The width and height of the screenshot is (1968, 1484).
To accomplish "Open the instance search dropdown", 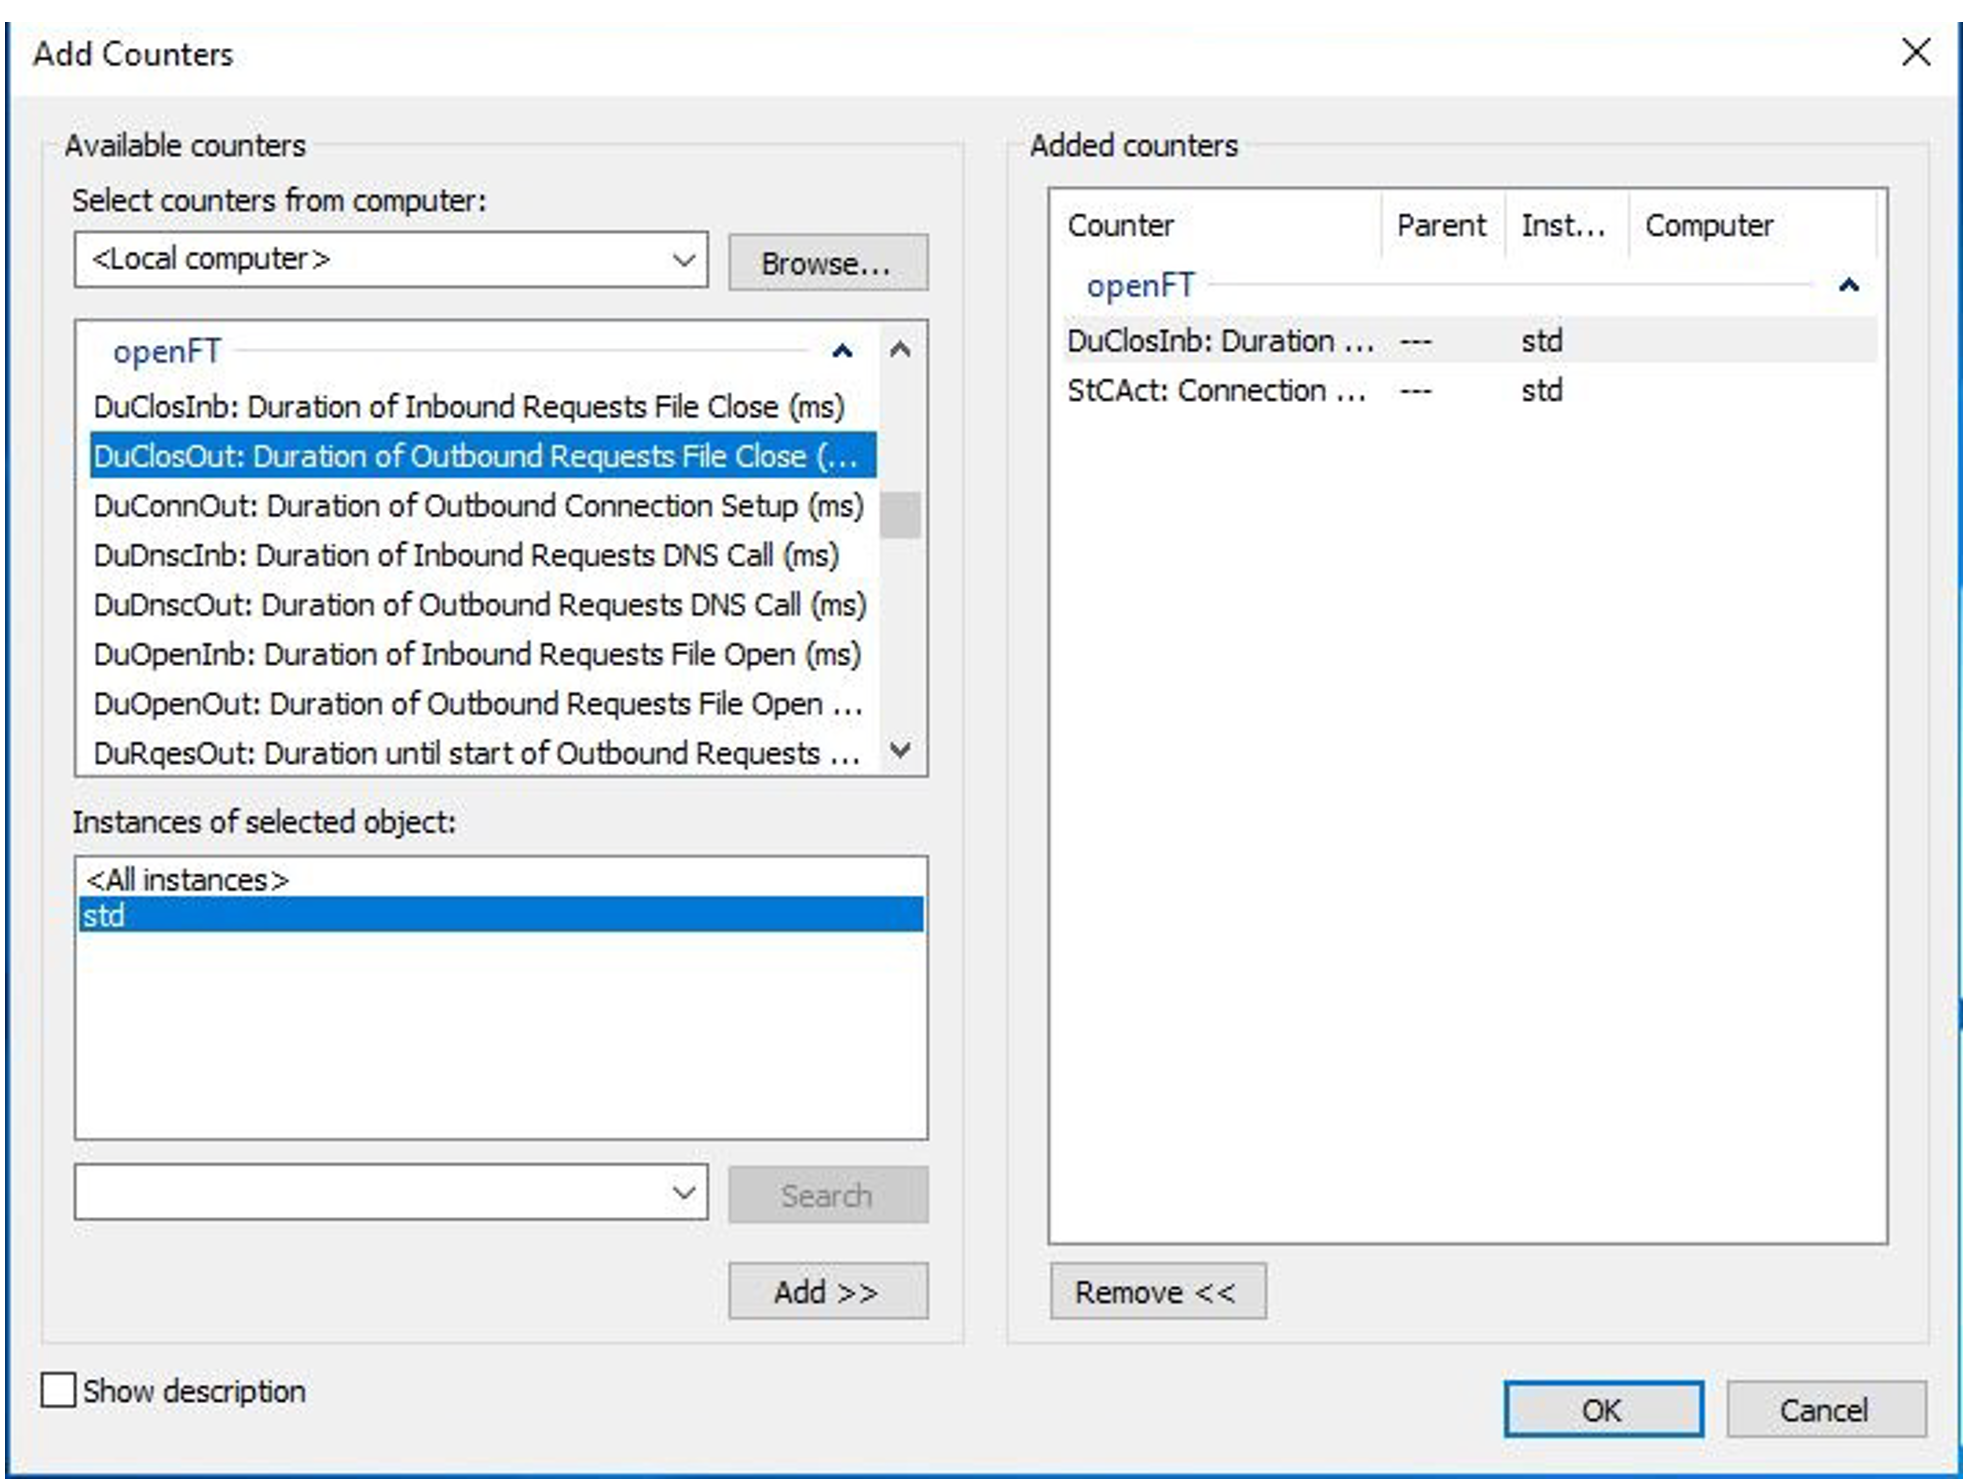I will tap(684, 1192).
